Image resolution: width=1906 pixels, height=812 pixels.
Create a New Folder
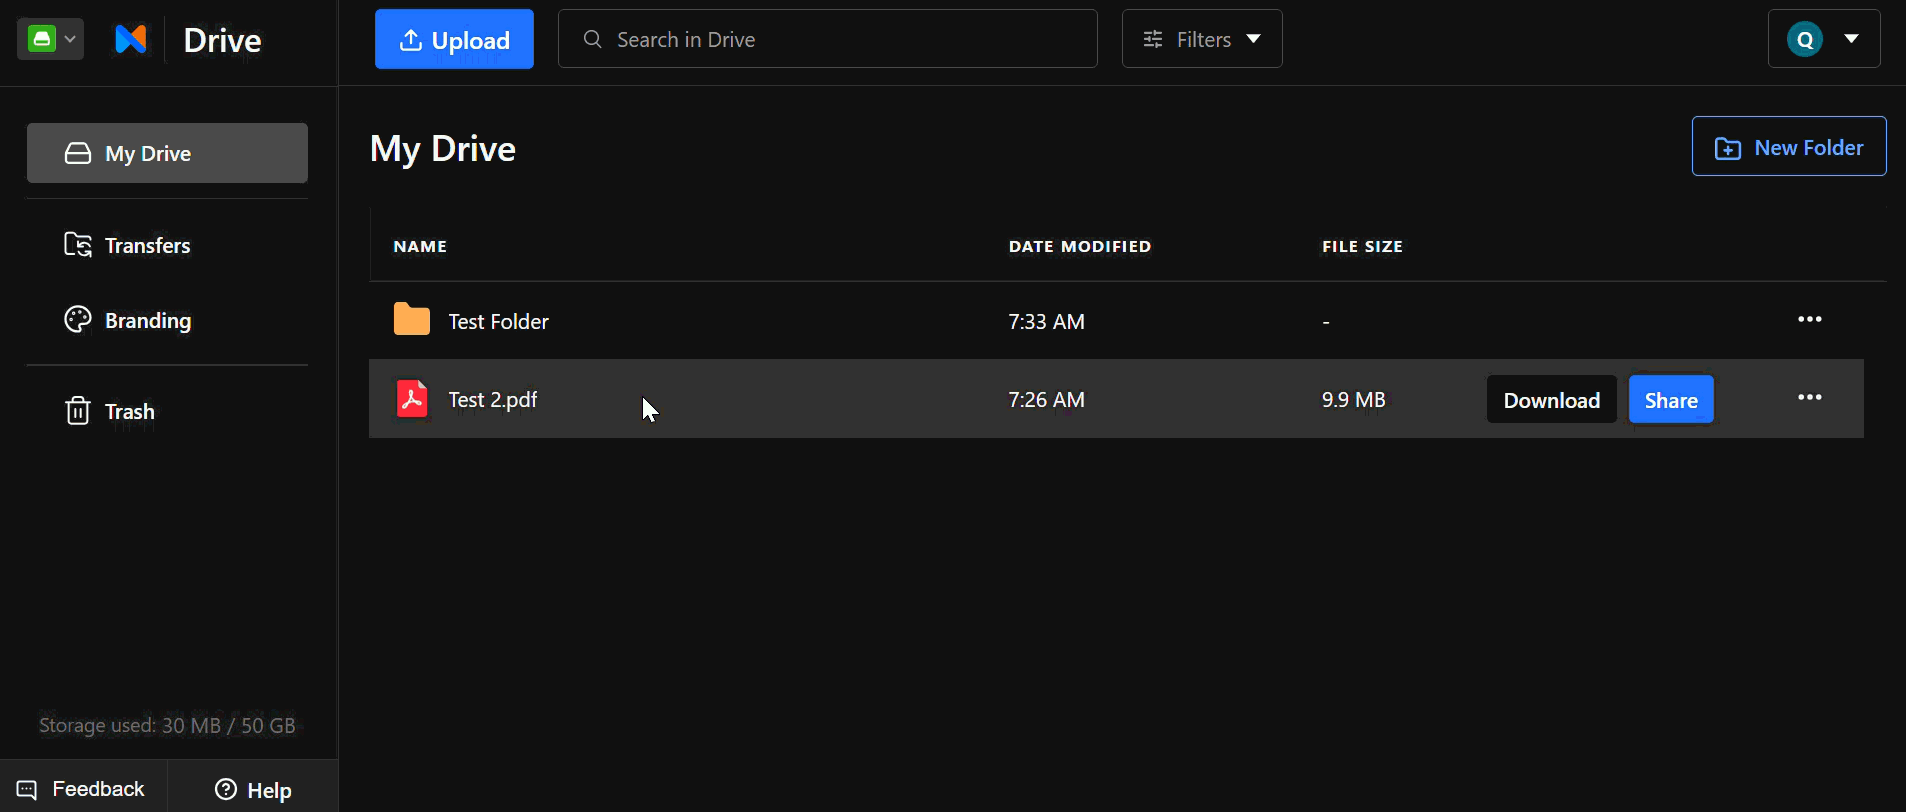click(x=1789, y=146)
